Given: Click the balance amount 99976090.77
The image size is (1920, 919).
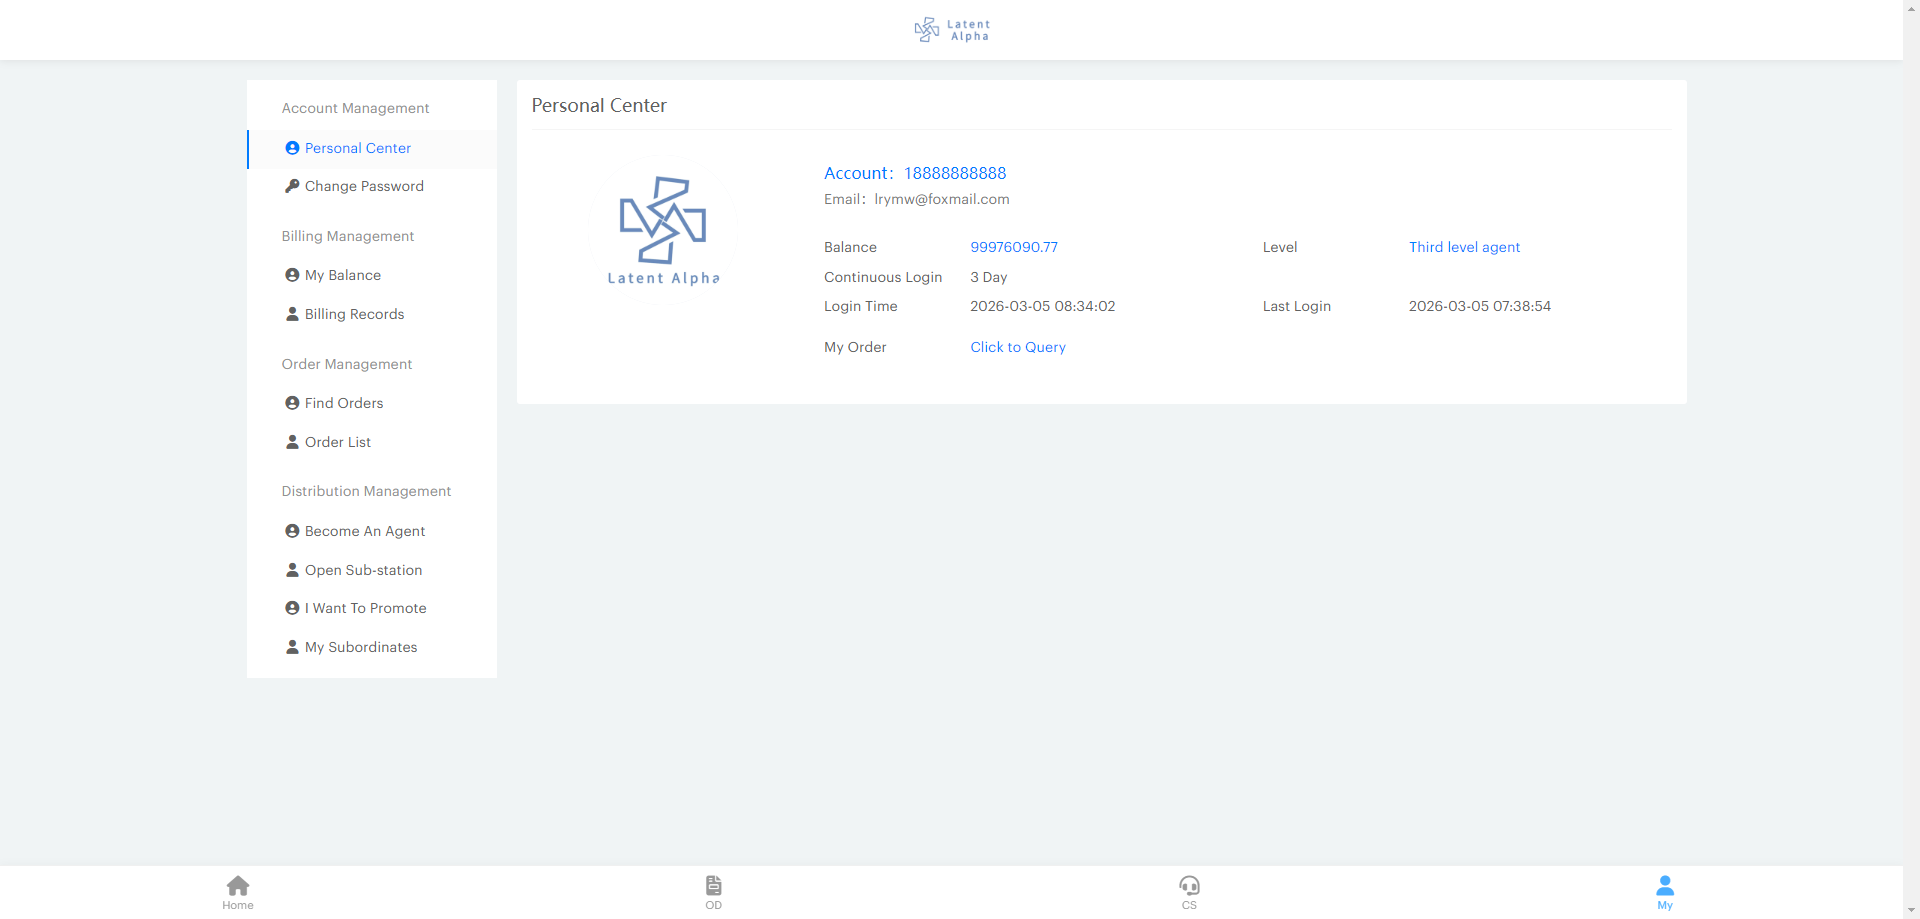Looking at the screenshot, I should tap(1013, 247).
